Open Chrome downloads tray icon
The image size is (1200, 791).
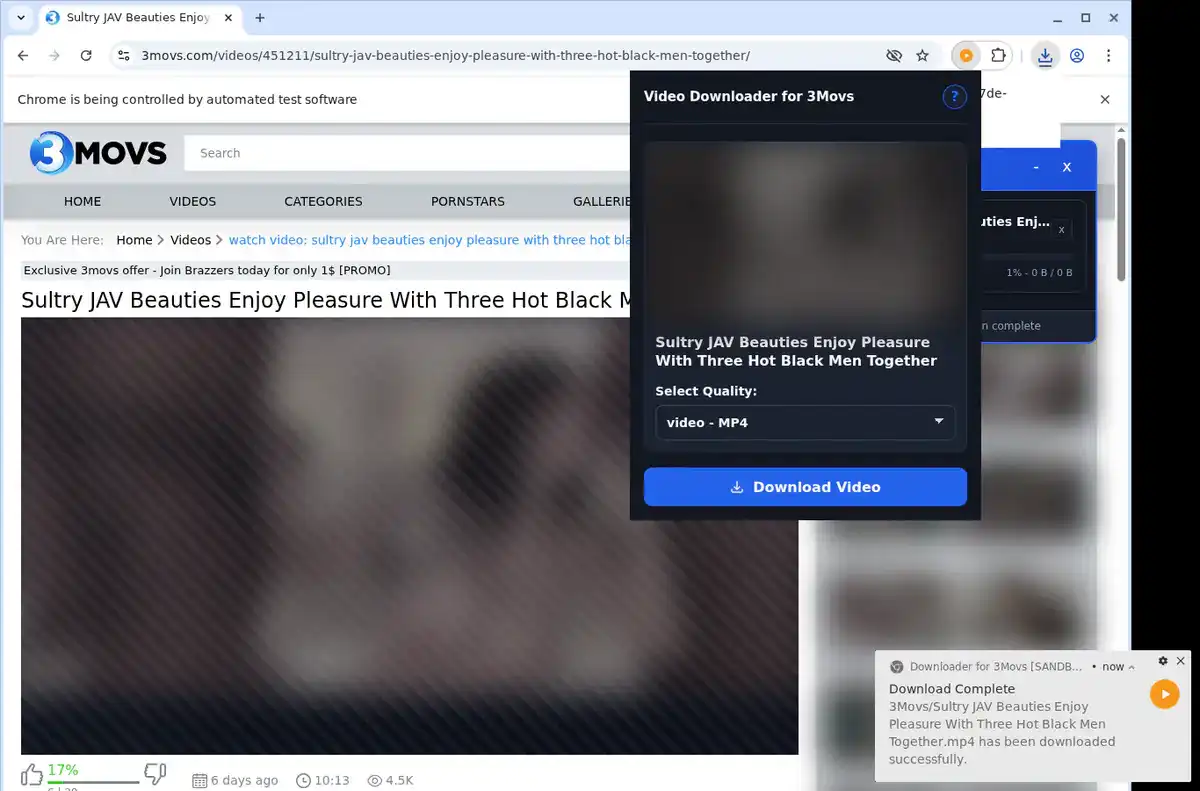click(1045, 56)
